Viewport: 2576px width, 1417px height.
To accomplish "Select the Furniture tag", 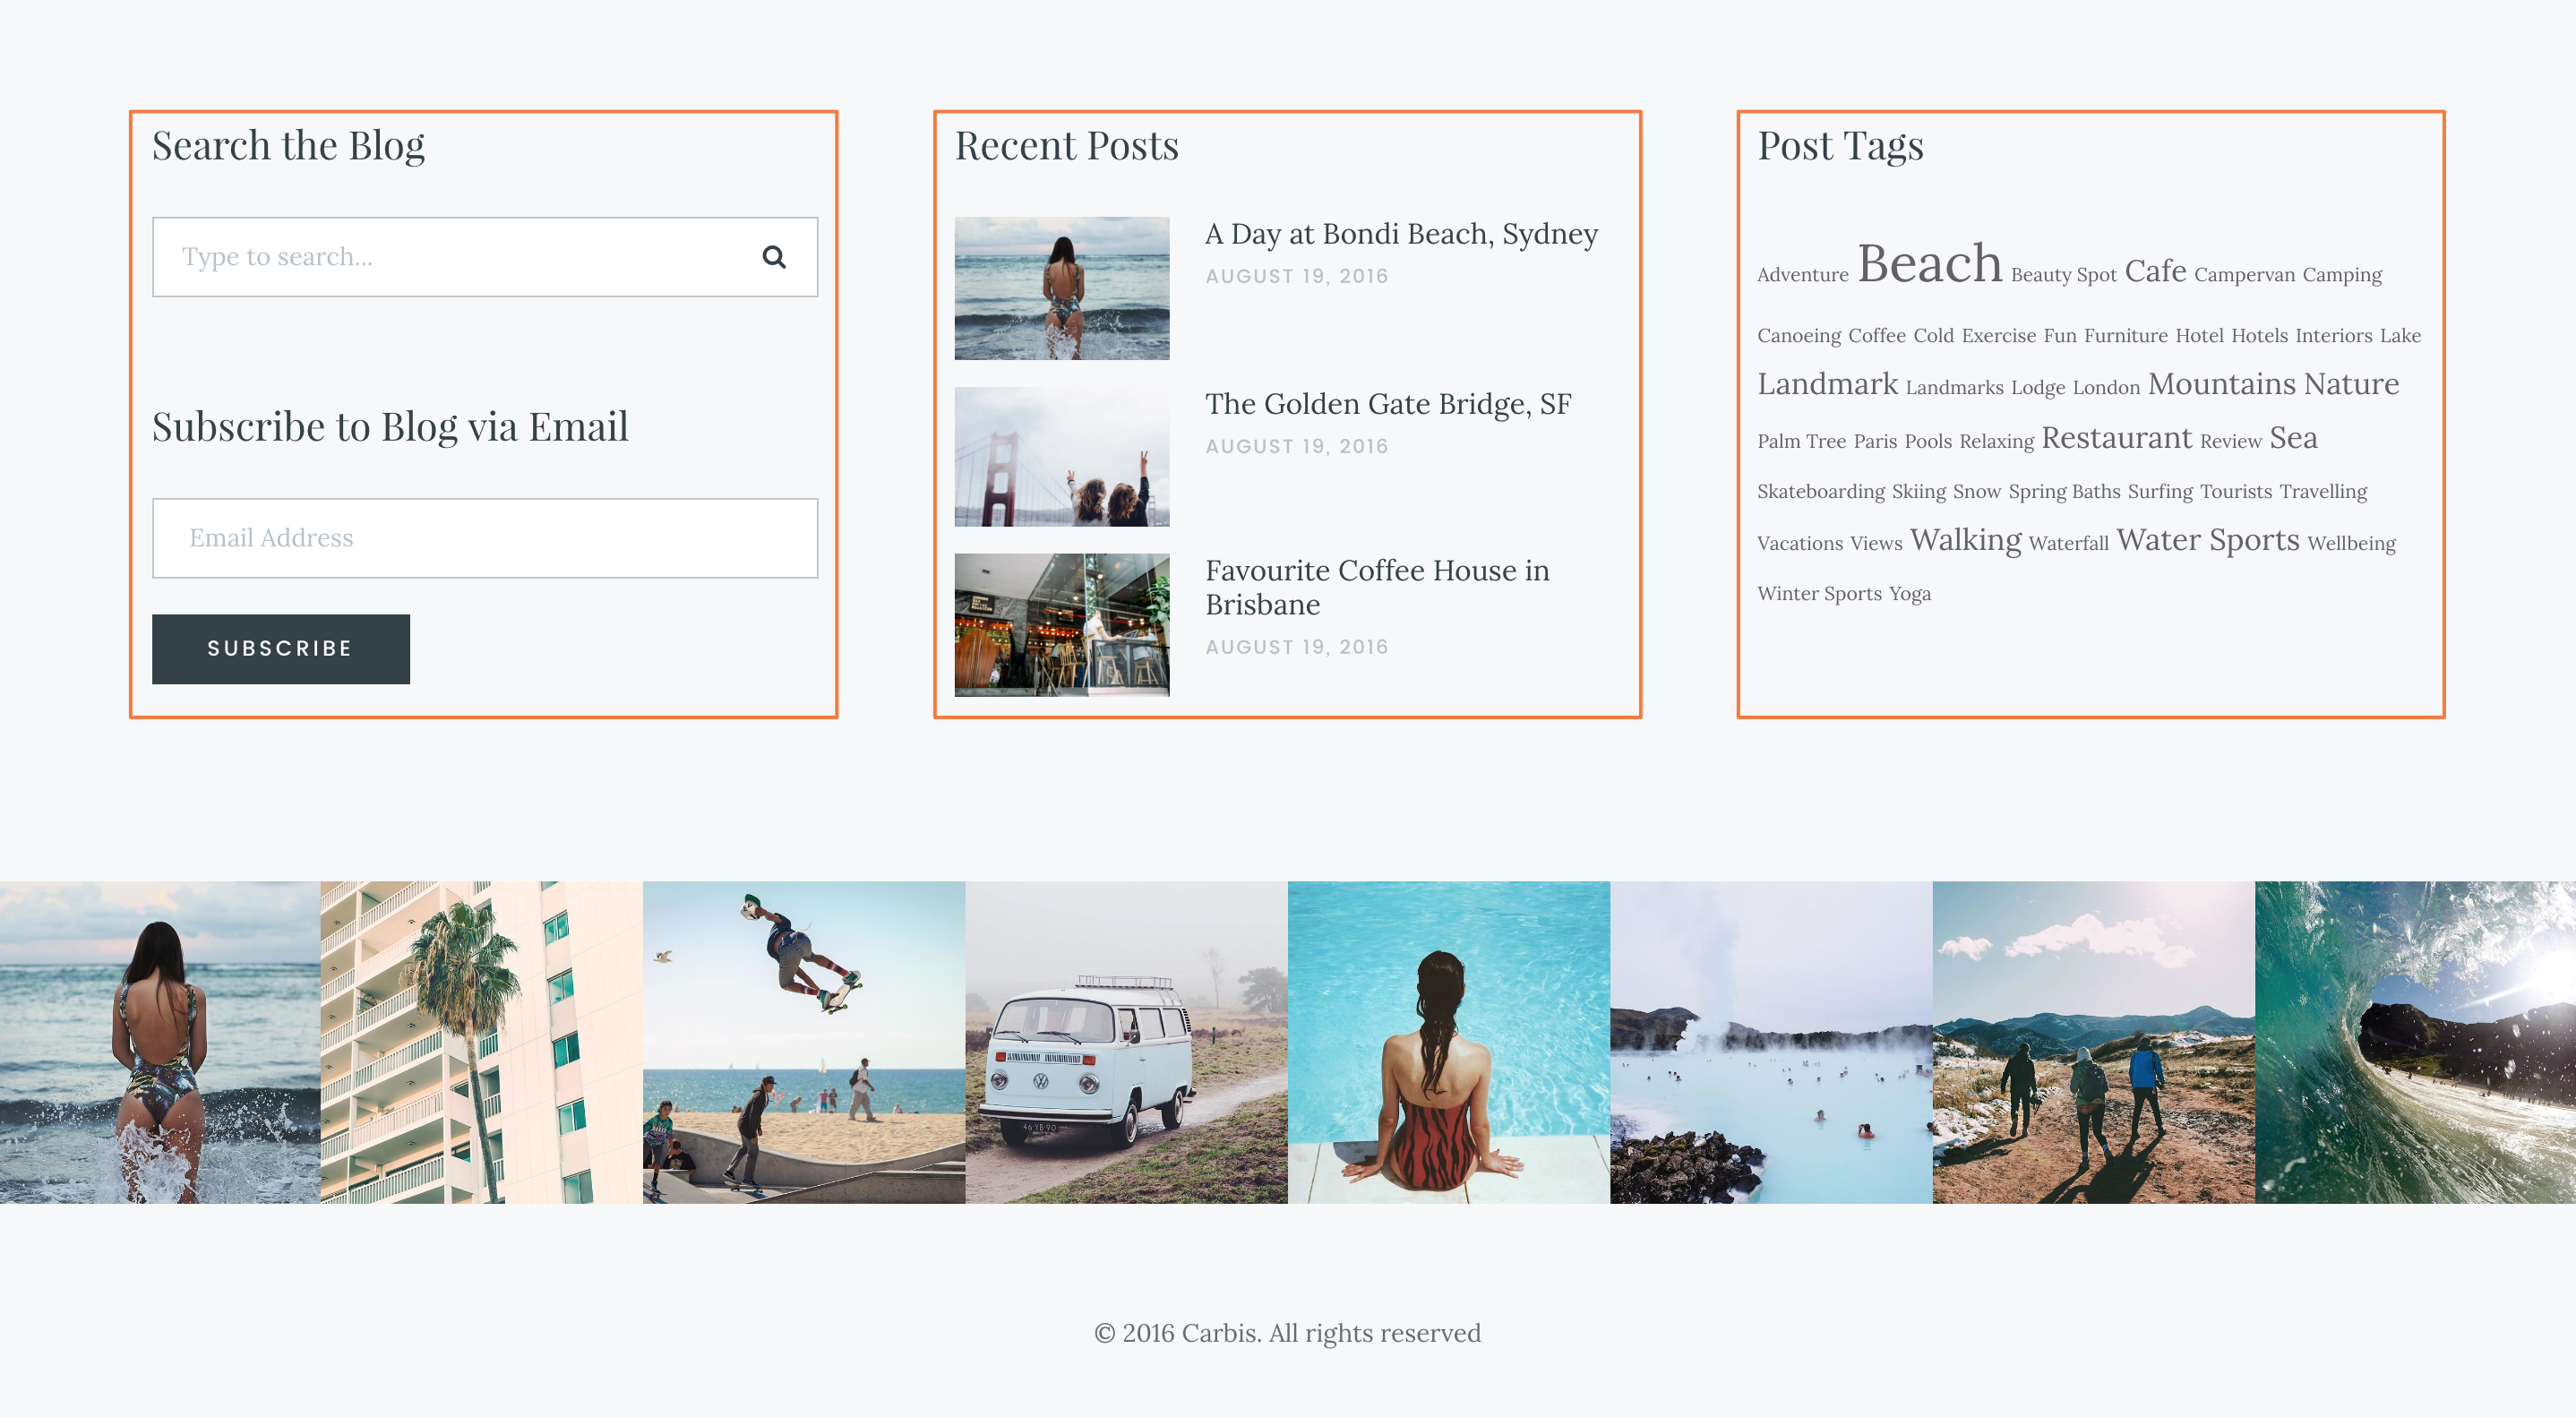I will (x=2125, y=336).
